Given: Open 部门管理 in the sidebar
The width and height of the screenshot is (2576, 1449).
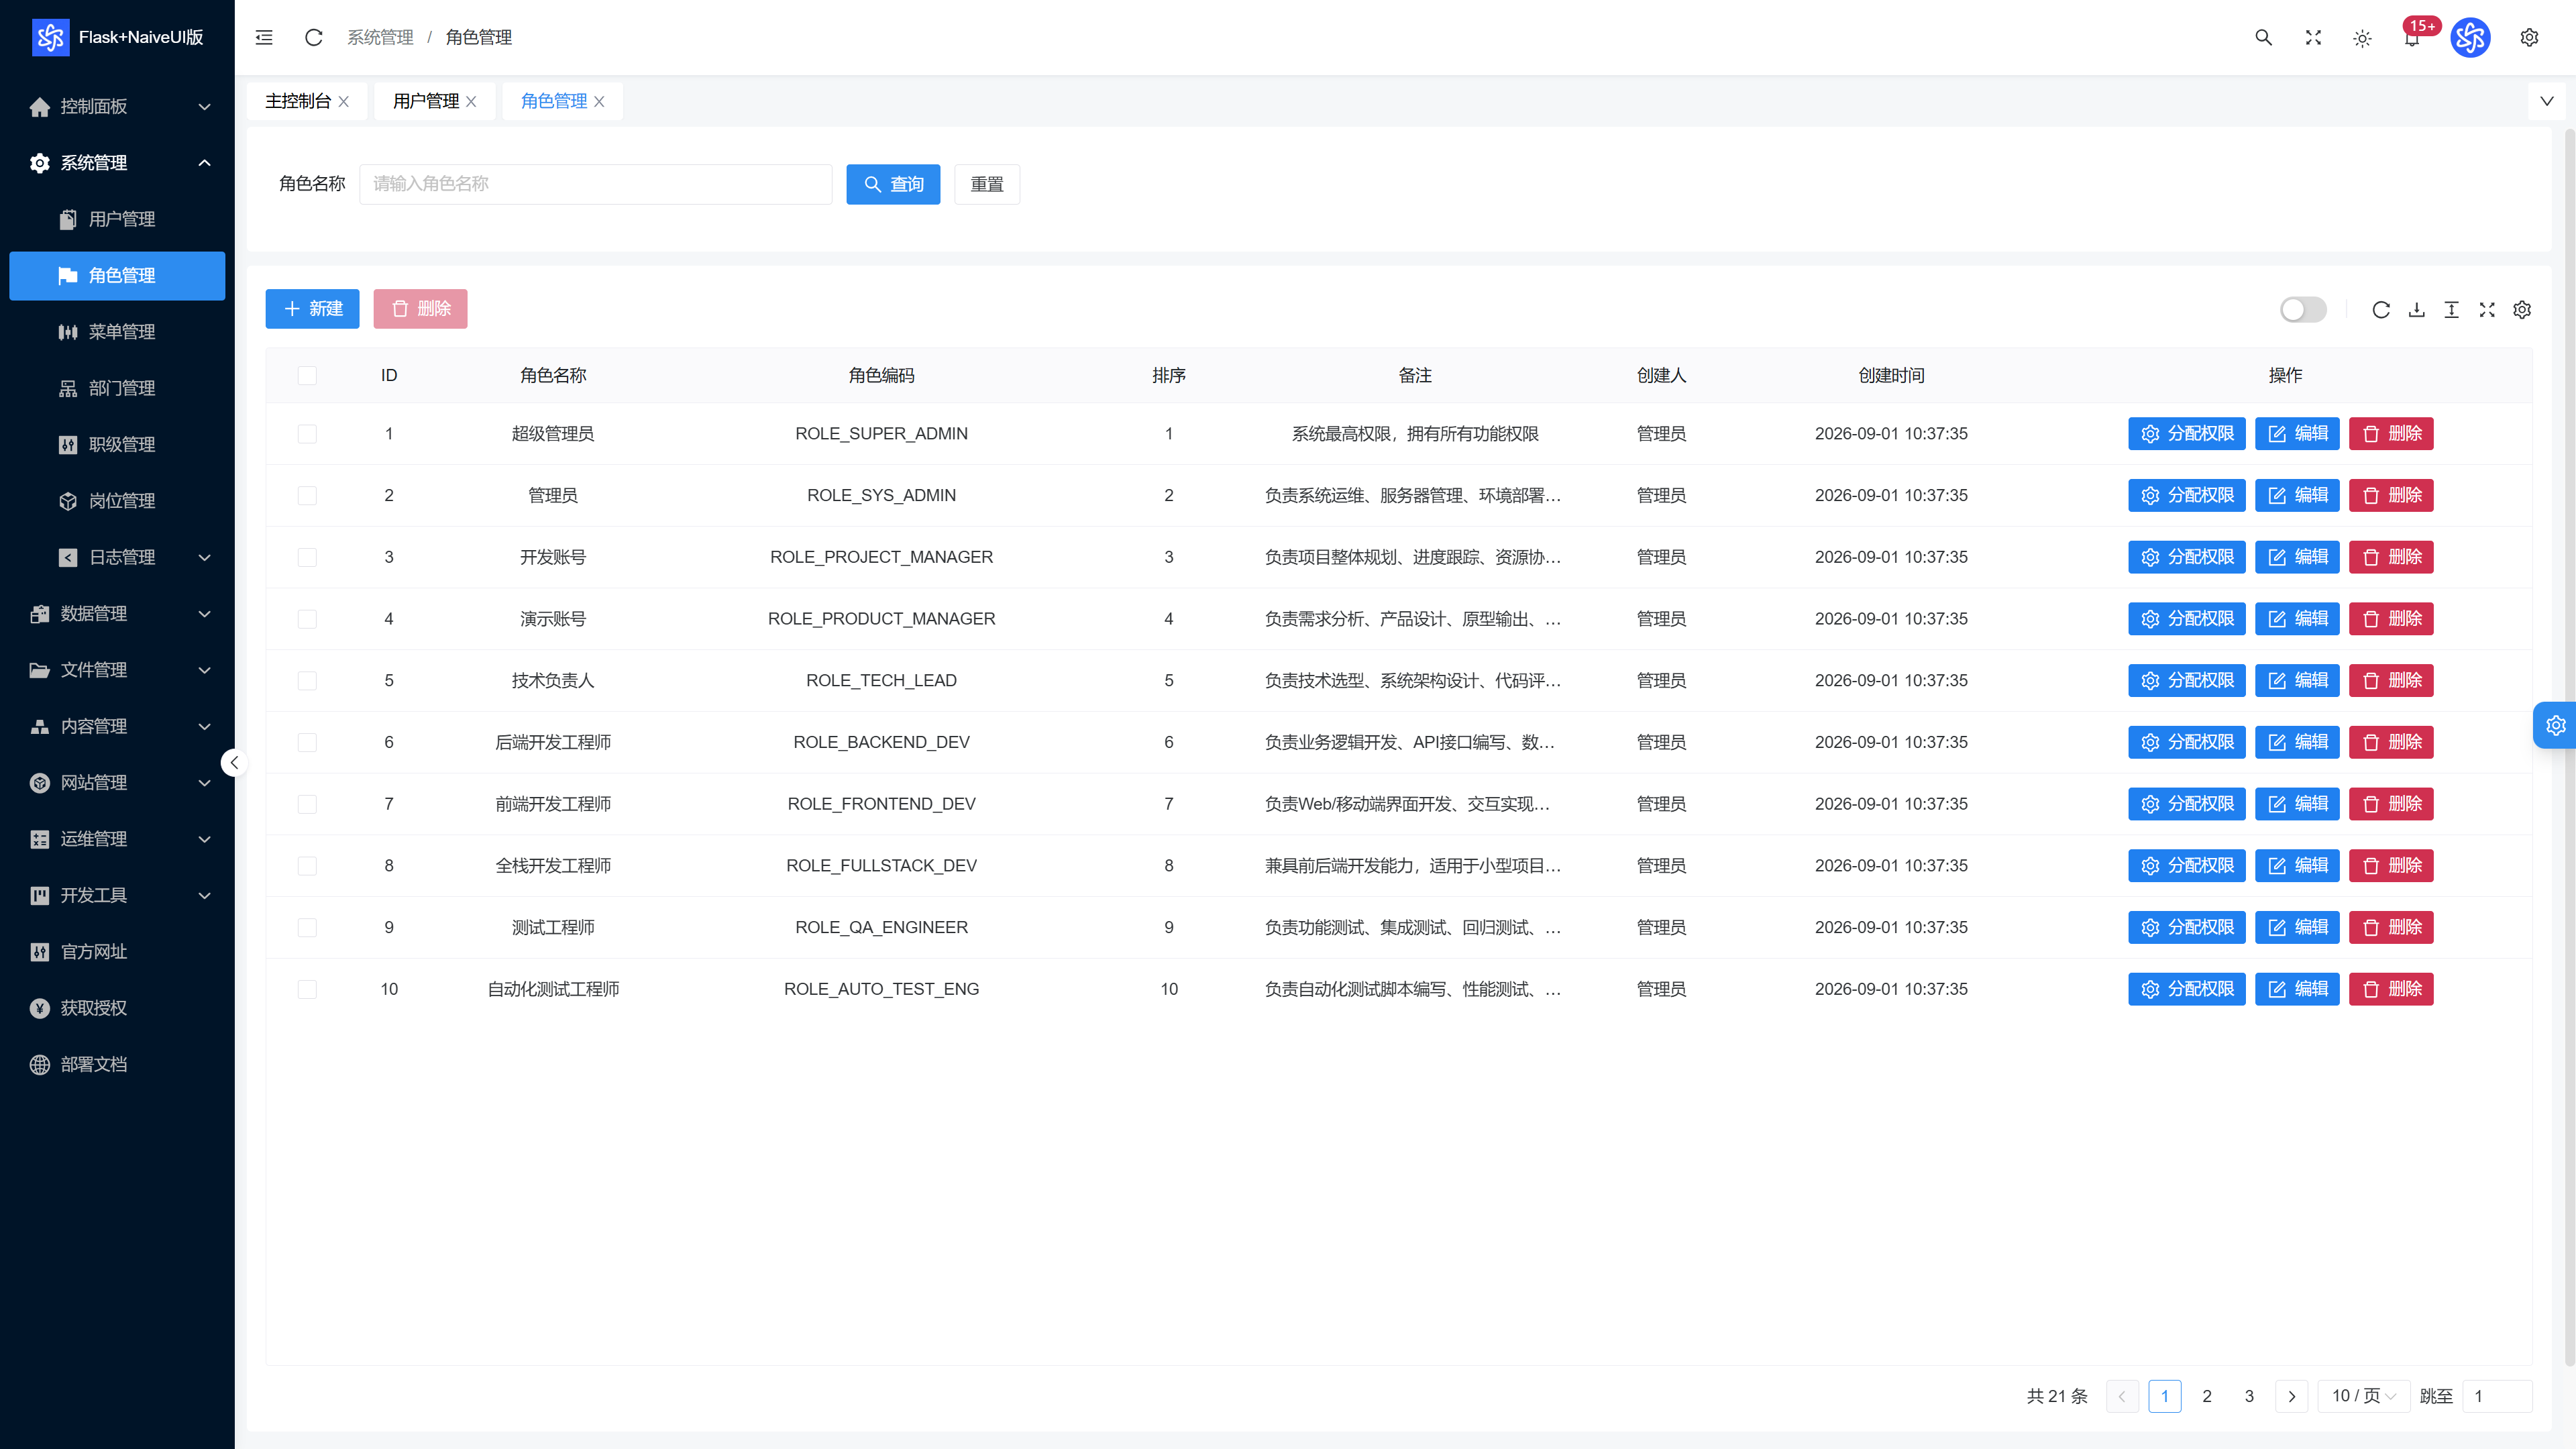Looking at the screenshot, I should click(117, 388).
